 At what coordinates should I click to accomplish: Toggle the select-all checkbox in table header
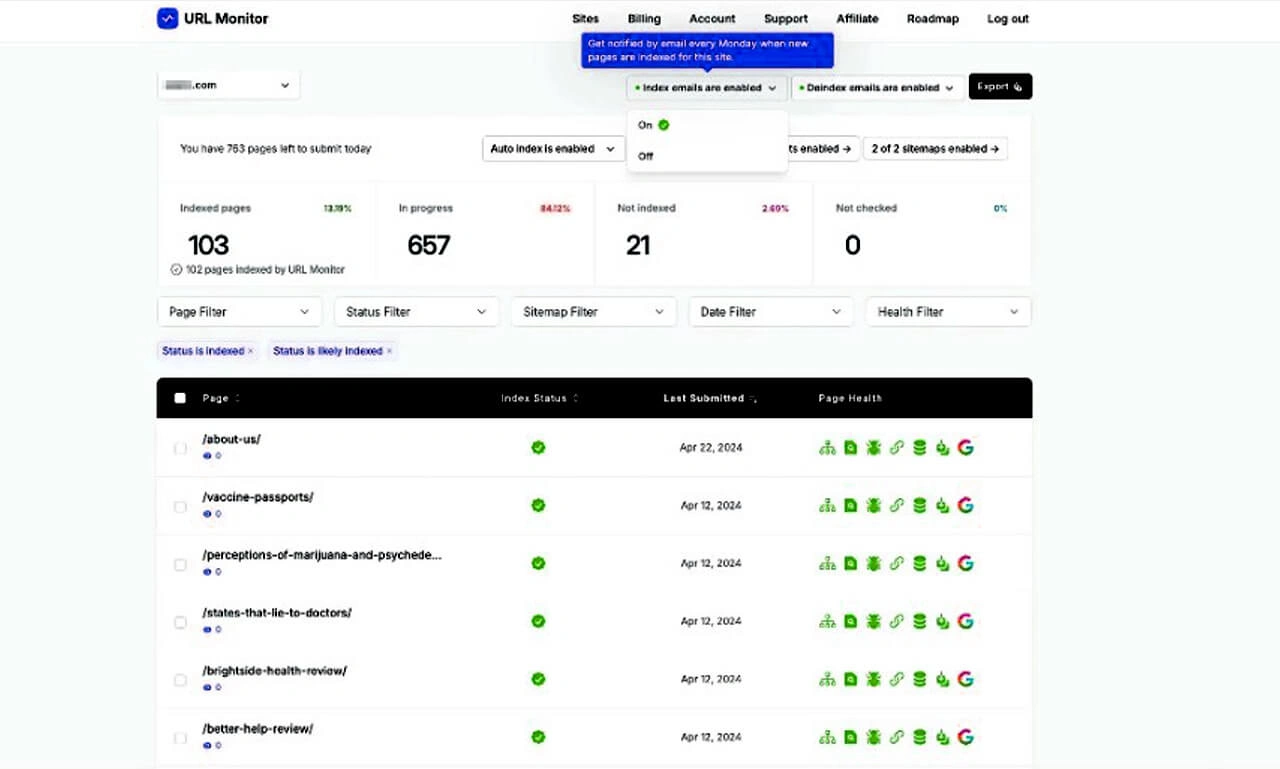(x=180, y=398)
